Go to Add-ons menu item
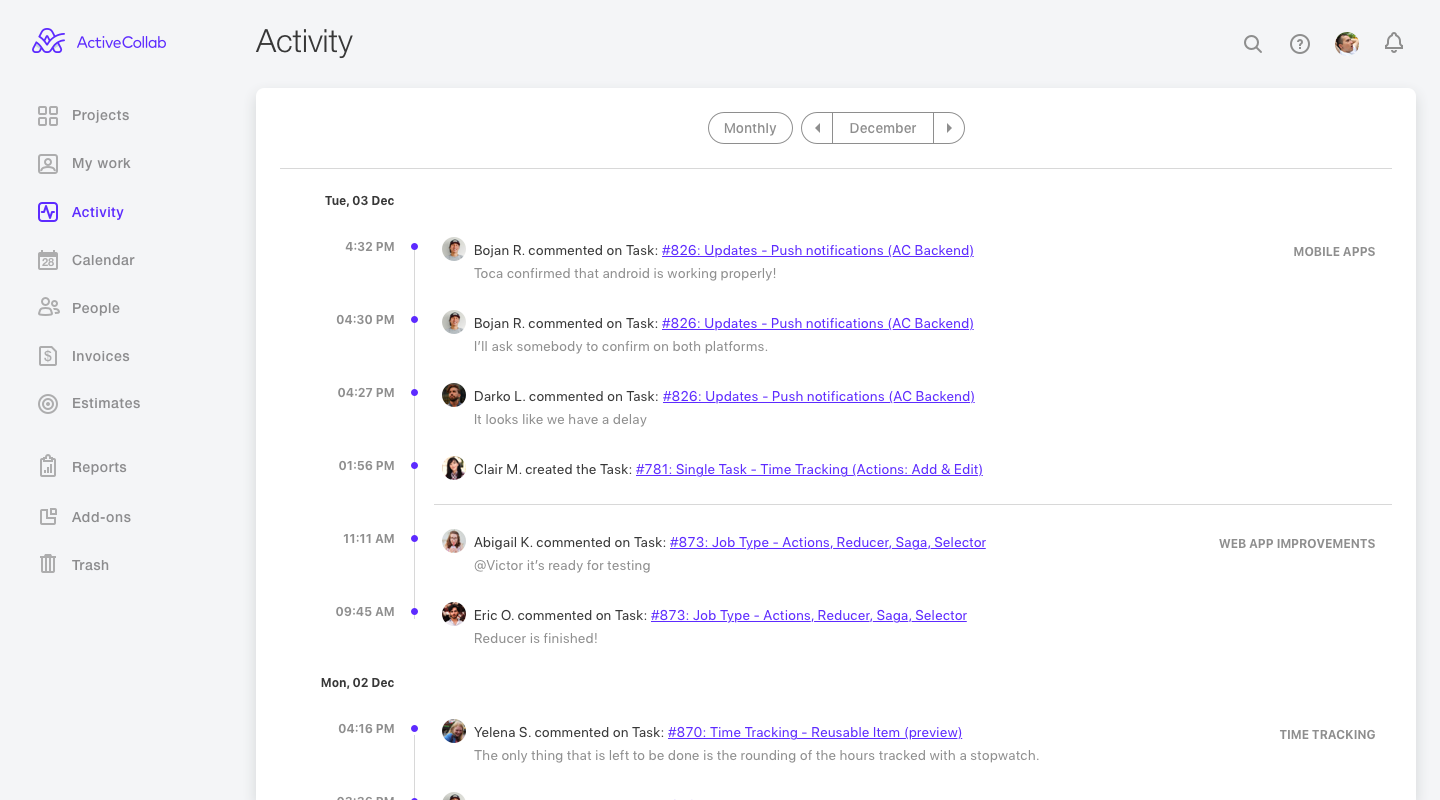 click(x=101, y=517)
